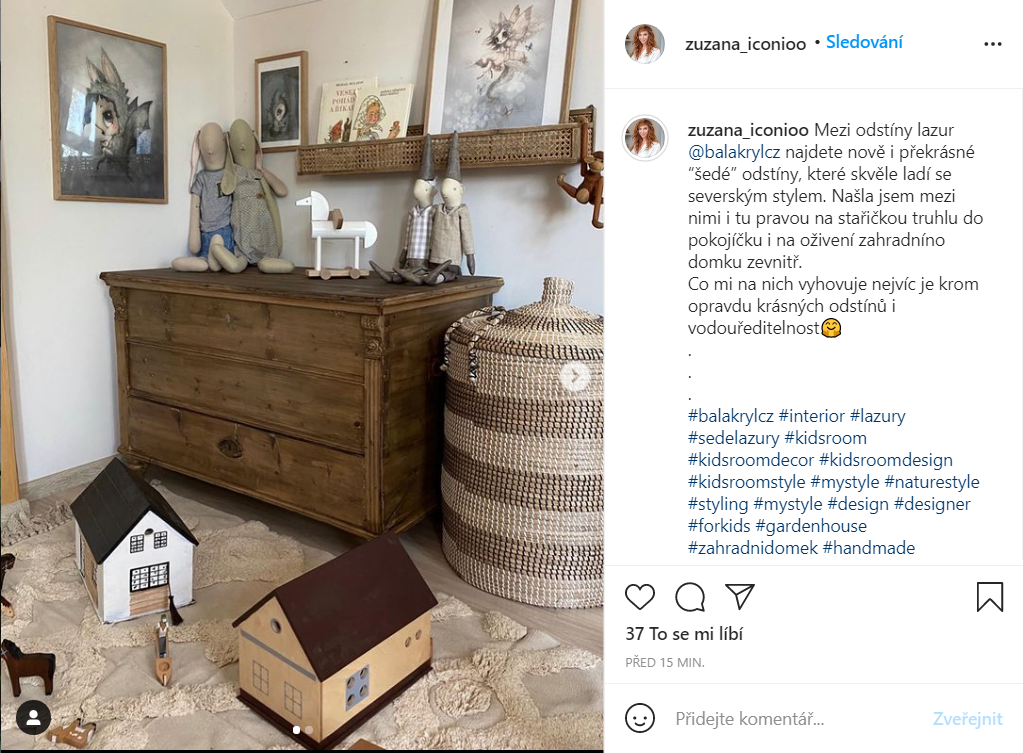Open the #kidsroomdecor hashtag

(x=750, y=460)
